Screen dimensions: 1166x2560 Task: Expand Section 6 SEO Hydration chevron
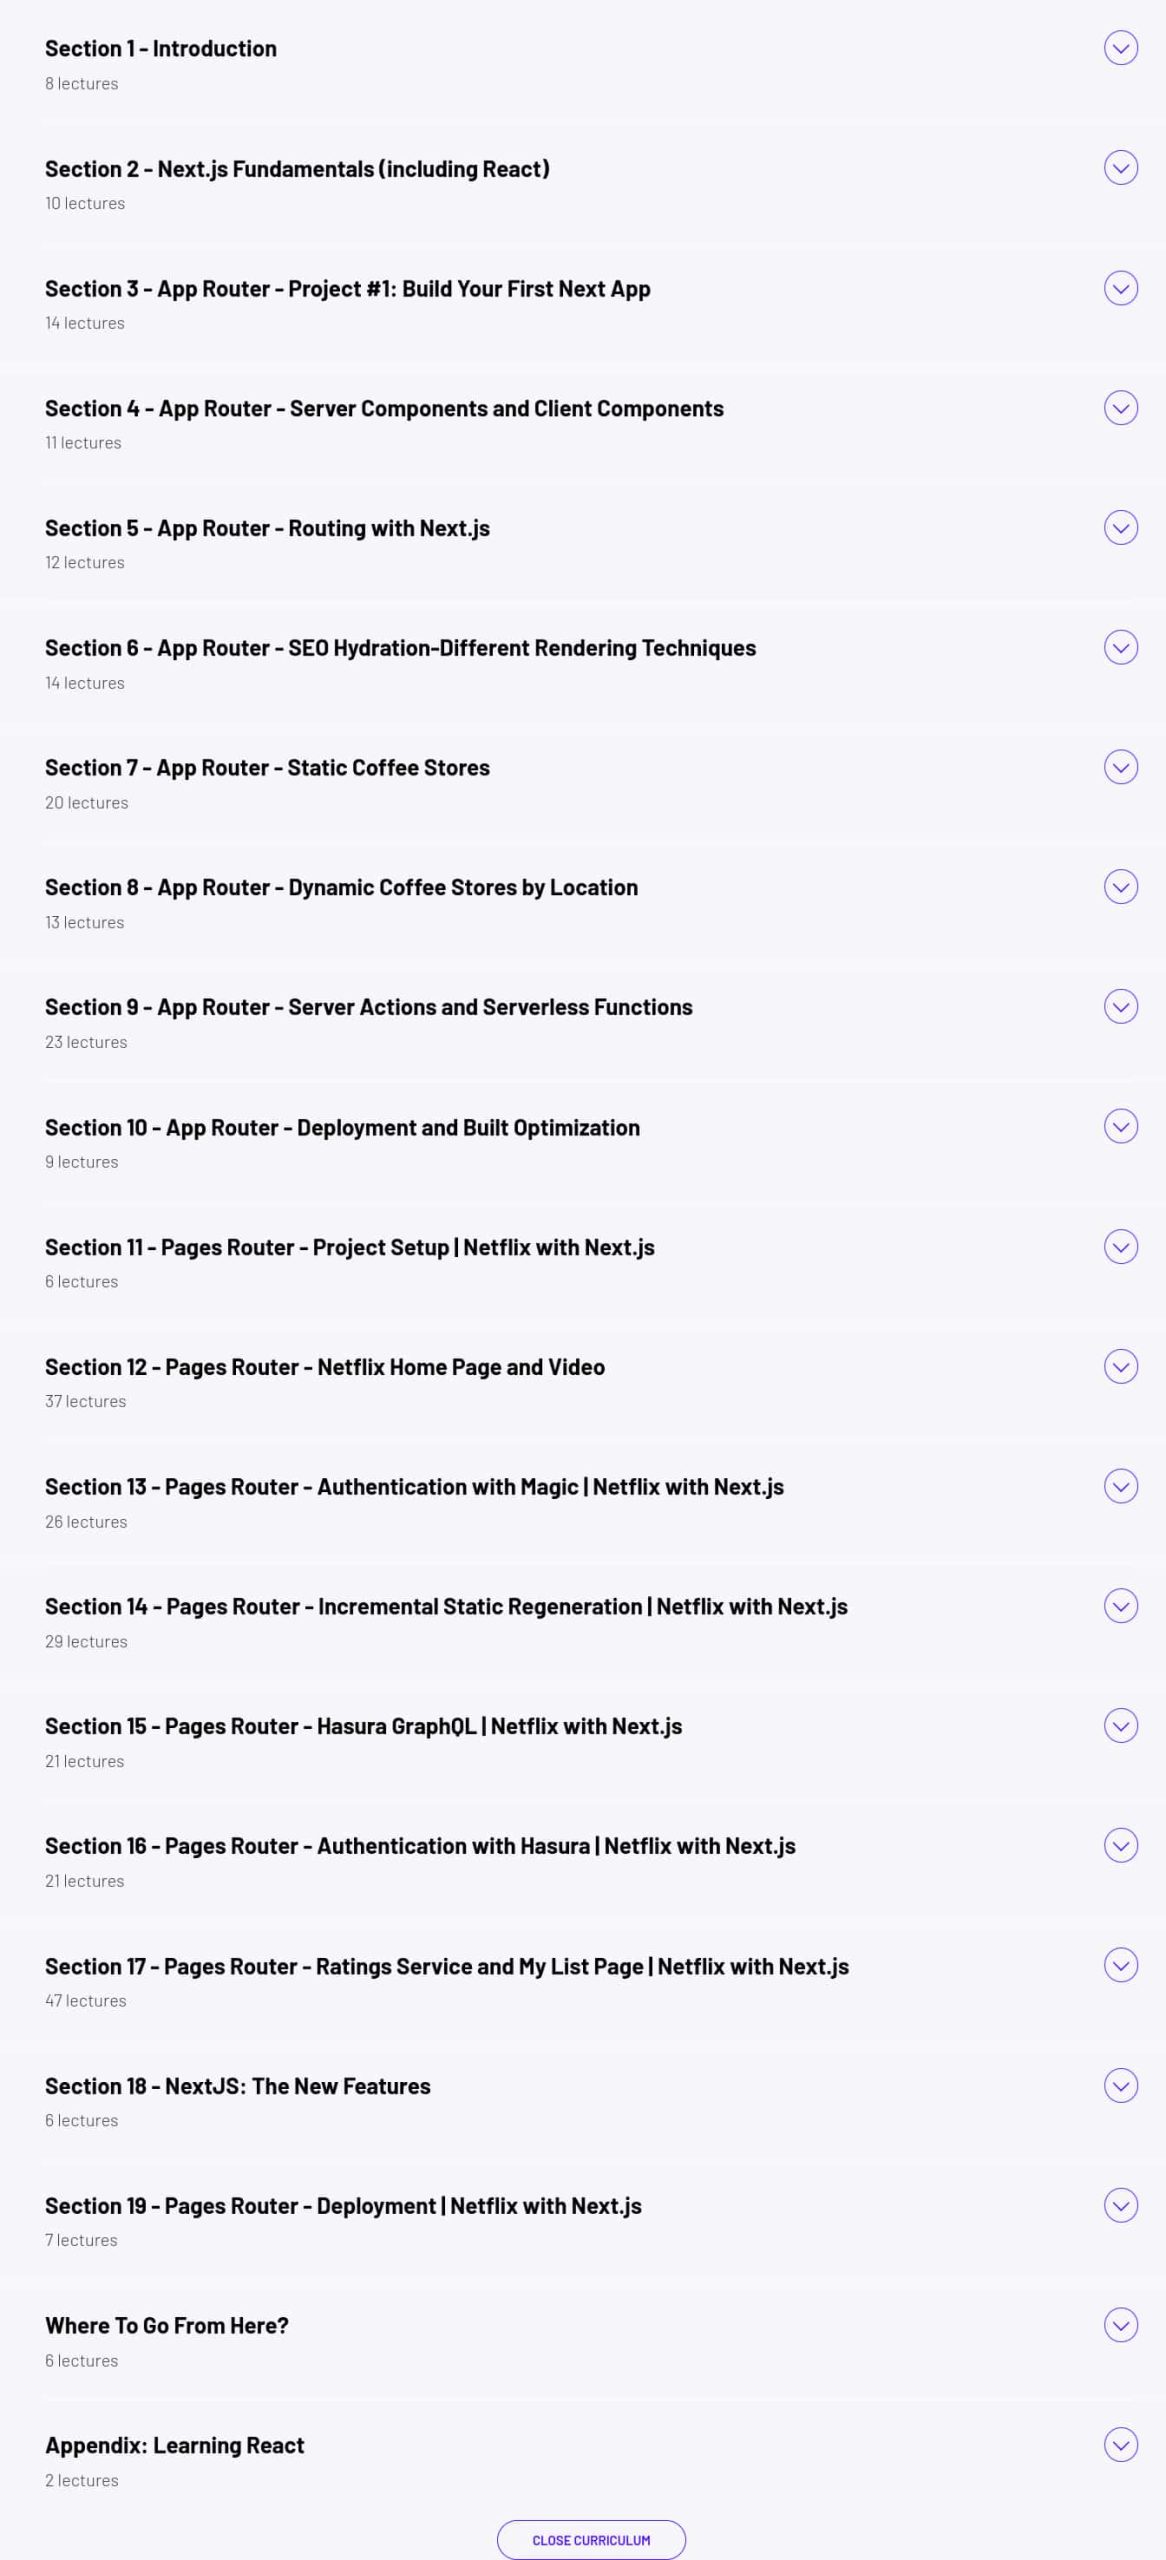pyautogui.click(x=1120, y=648)
